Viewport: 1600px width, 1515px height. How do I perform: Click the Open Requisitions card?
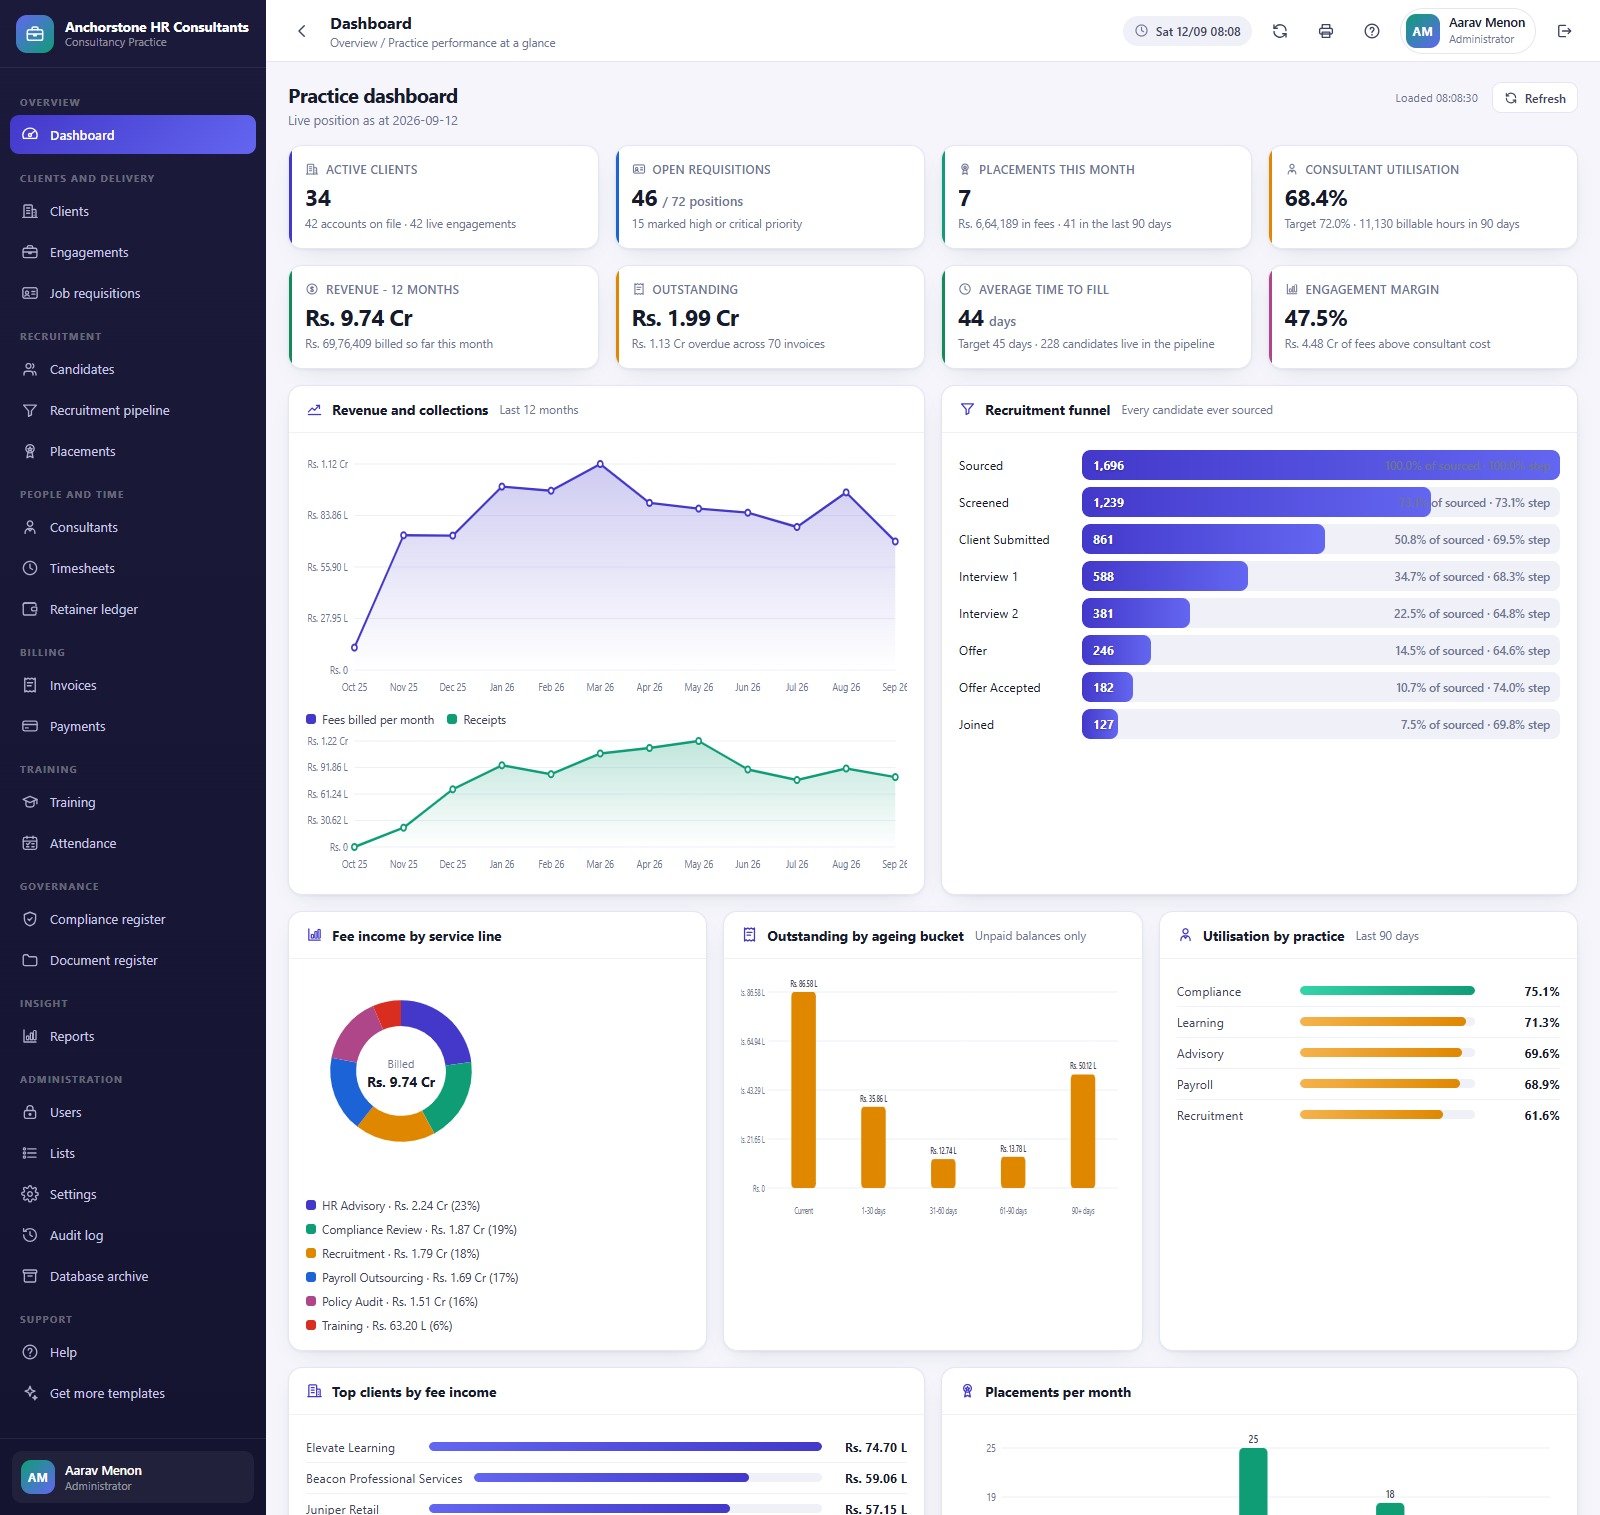(x=770, y=197)
